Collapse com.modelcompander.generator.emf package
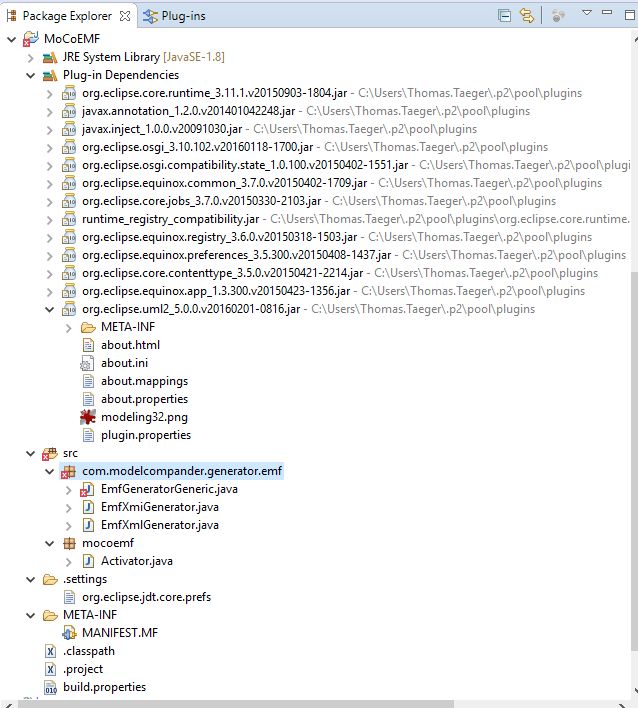 coord(50,472)
